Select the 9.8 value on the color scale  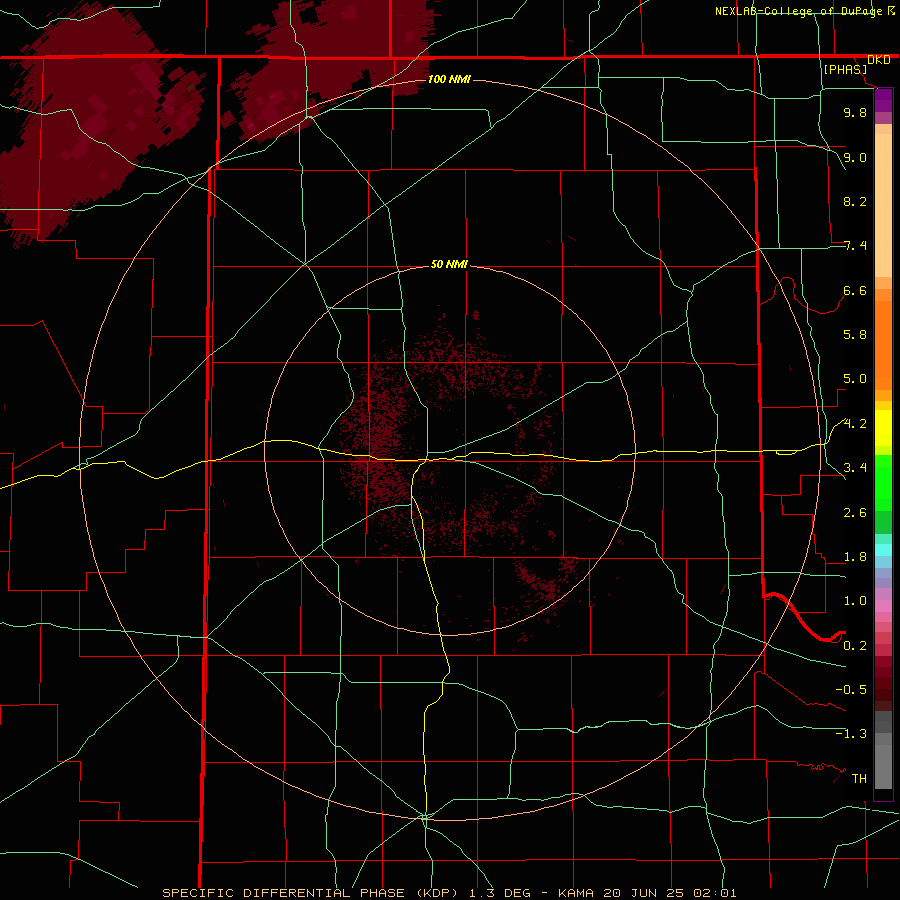[855, 112]
